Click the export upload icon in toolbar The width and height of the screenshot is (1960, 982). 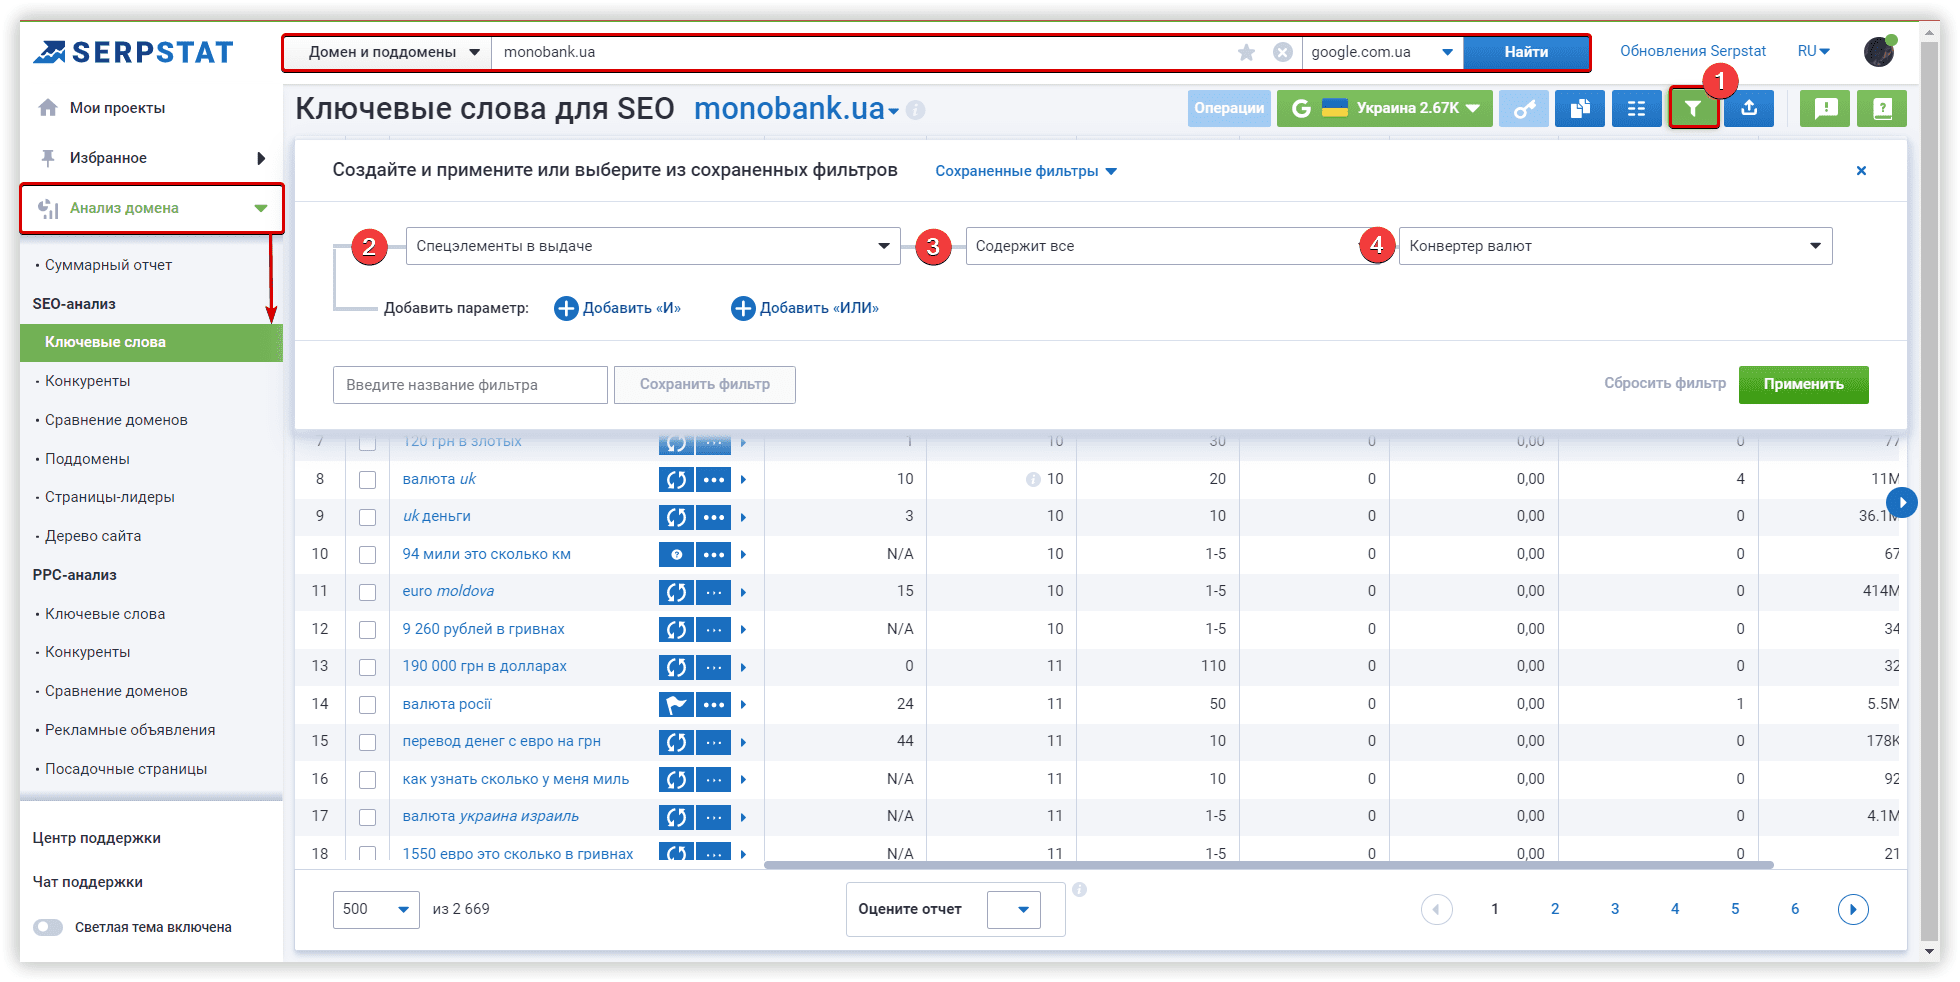point(1749,109)
